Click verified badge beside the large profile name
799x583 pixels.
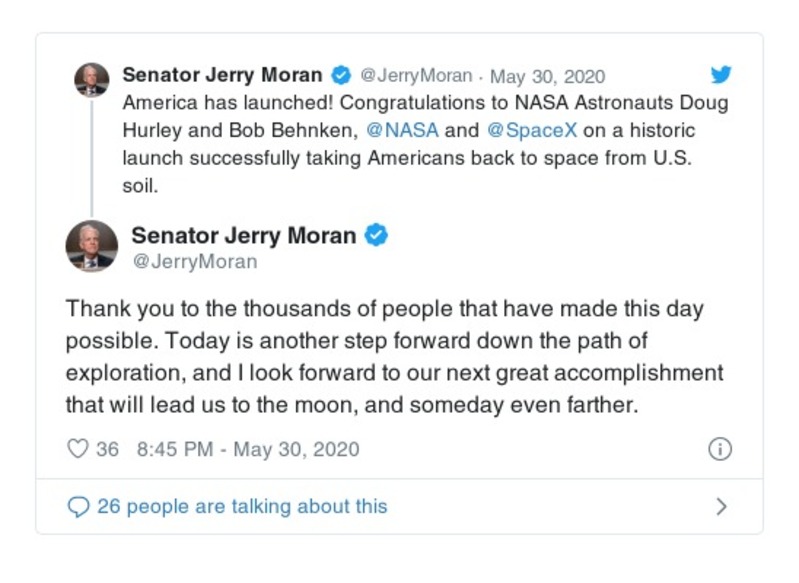pyautogui.click(x=377, y=236)
